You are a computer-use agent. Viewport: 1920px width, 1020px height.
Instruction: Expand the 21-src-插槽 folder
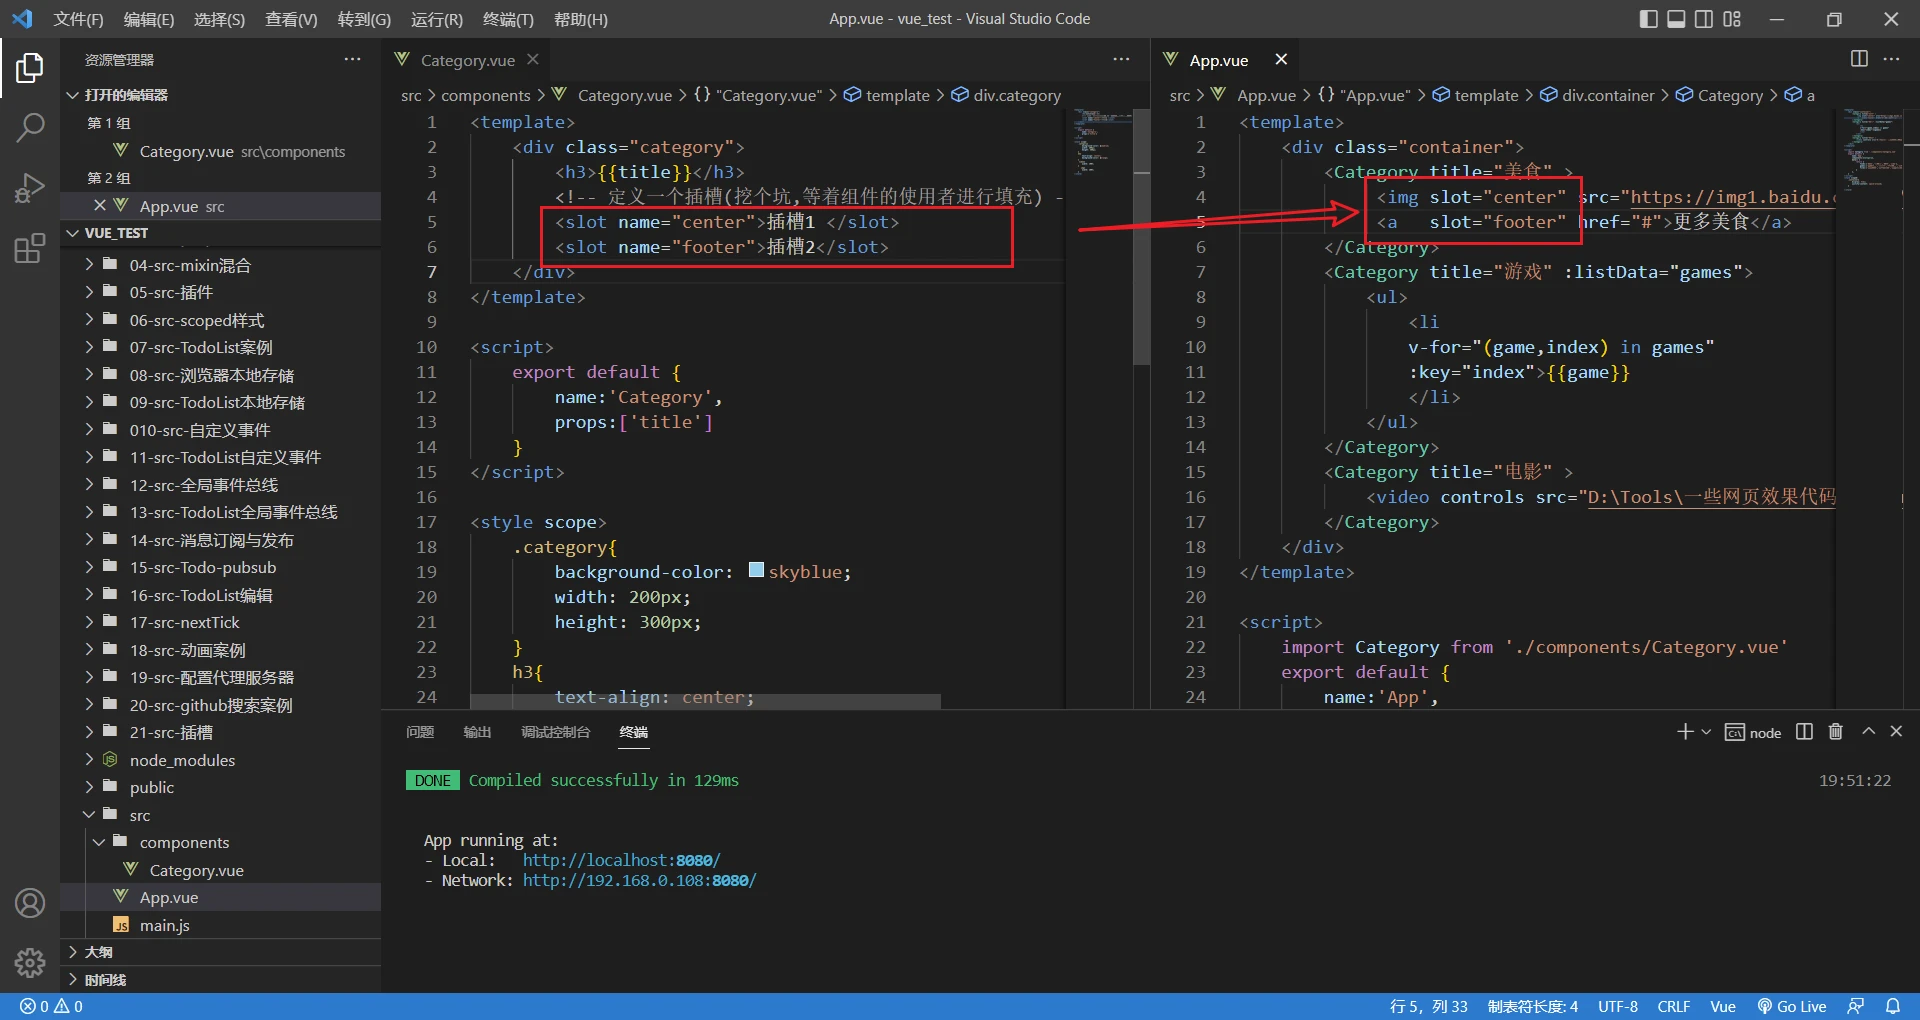tap(171, 732)
